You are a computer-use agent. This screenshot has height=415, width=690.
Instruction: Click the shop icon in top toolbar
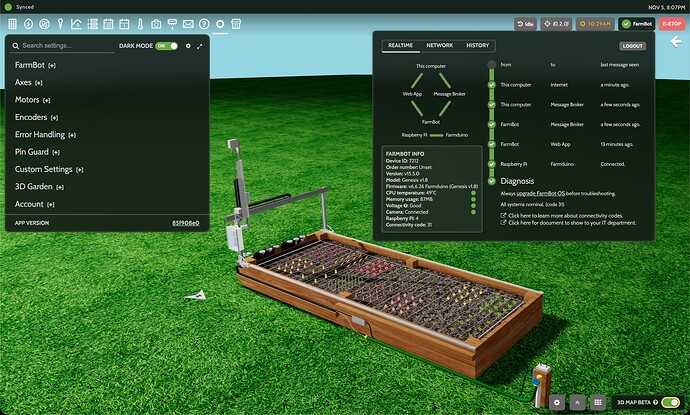[x=237, y=23]
